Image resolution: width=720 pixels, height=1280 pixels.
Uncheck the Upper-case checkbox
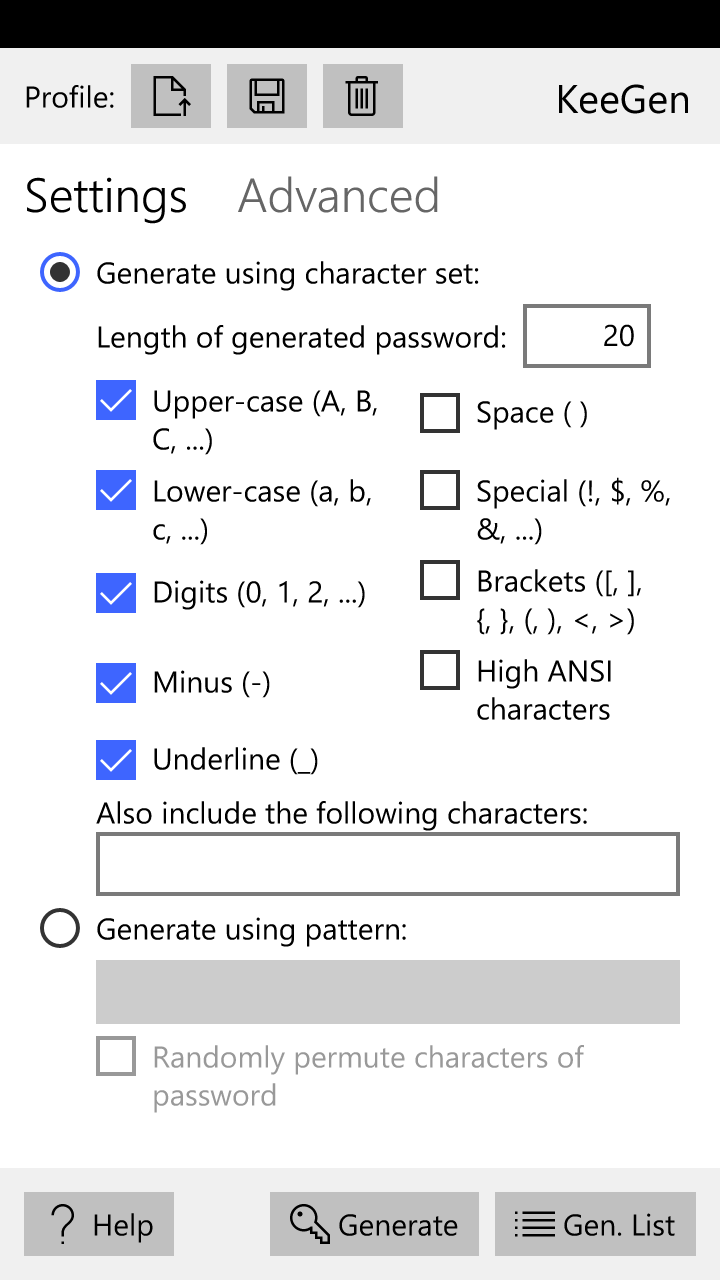(117, 402)
